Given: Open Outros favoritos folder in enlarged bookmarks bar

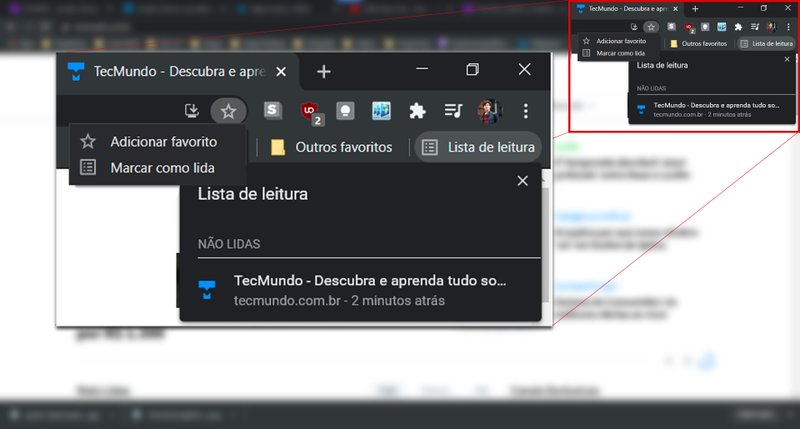Looking at the screenshot, I should tap(332, 147).
